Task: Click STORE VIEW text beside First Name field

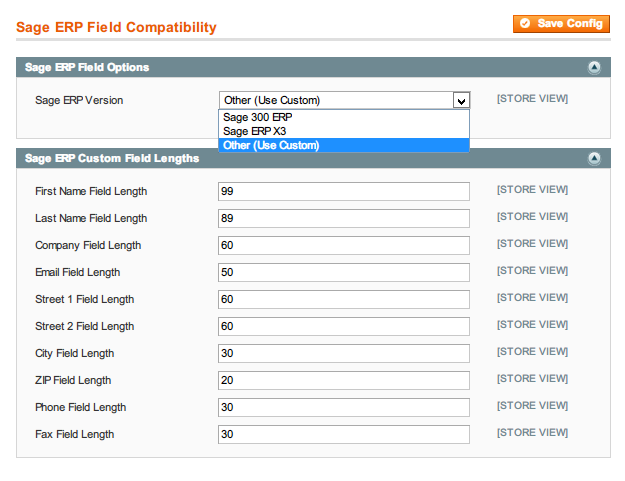Action: tap(532, 190)
